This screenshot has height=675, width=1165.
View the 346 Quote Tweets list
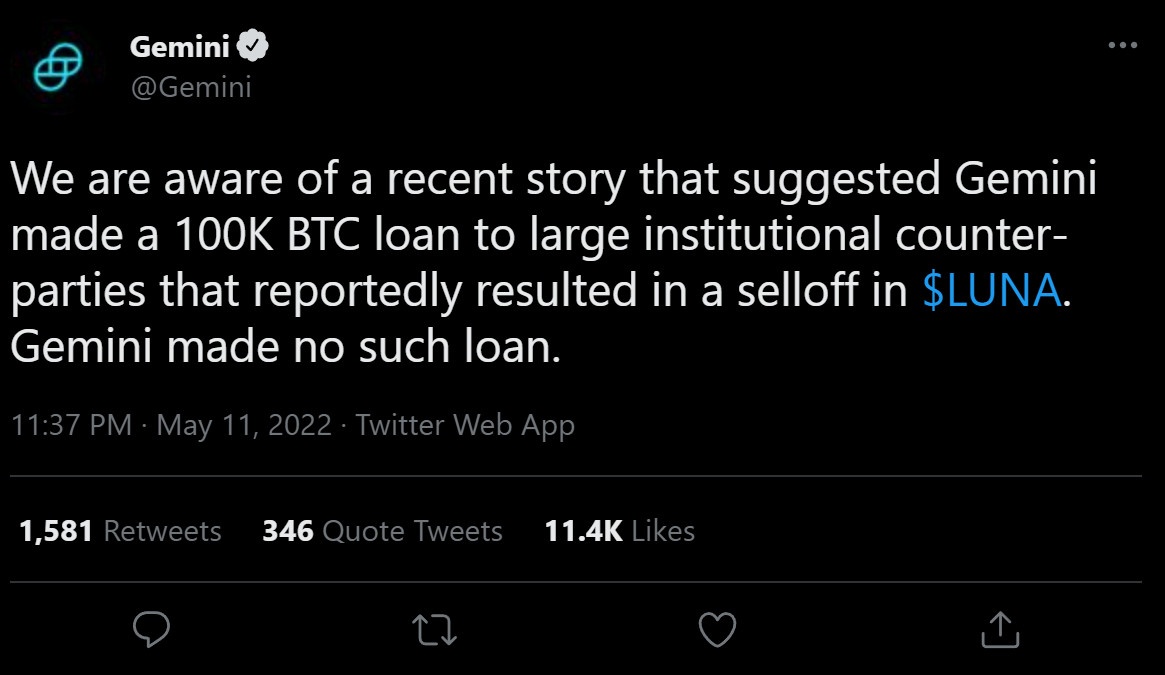pos(382,530)
